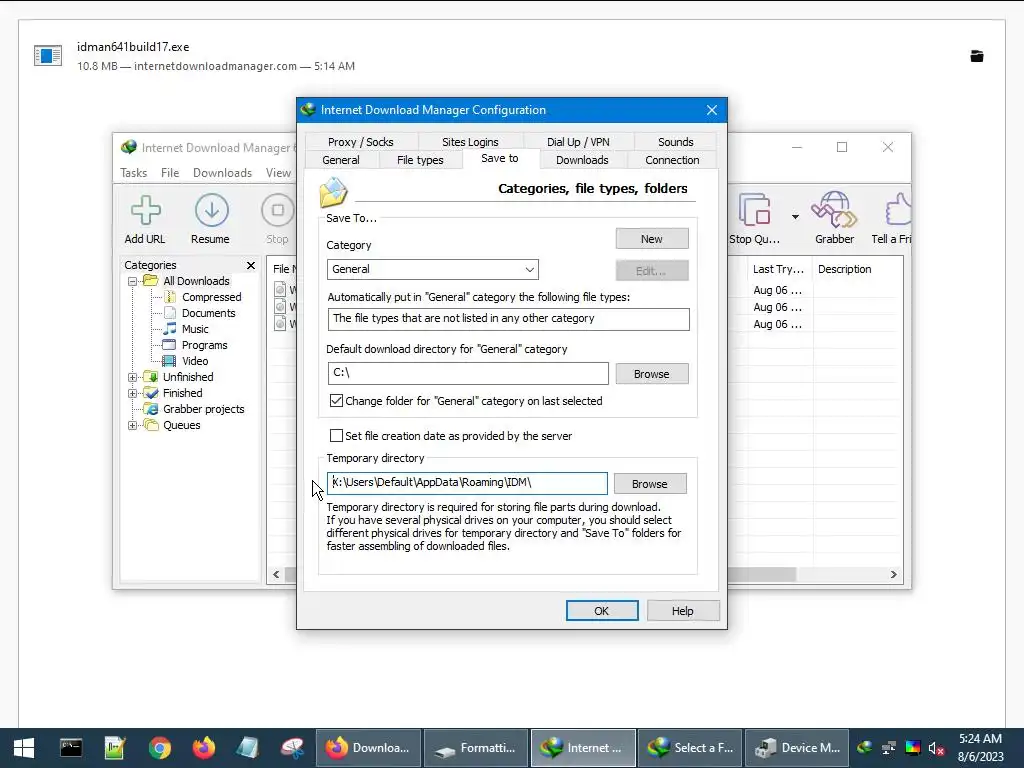Click the Description column header
The image size is (1024, 768).
tap(844, 269)
